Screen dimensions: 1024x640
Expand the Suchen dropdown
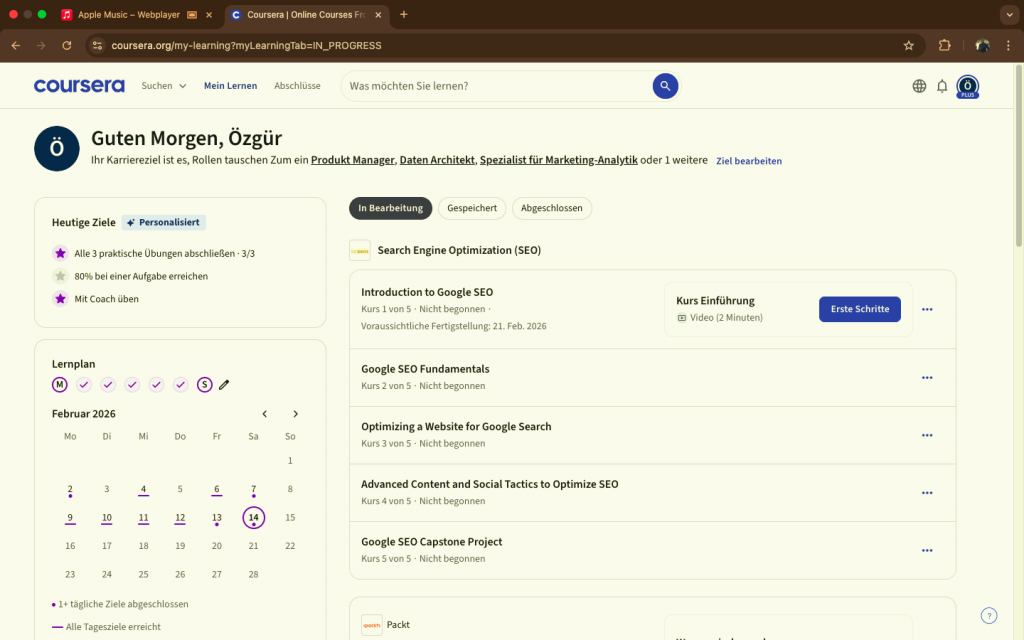(164, 86)
